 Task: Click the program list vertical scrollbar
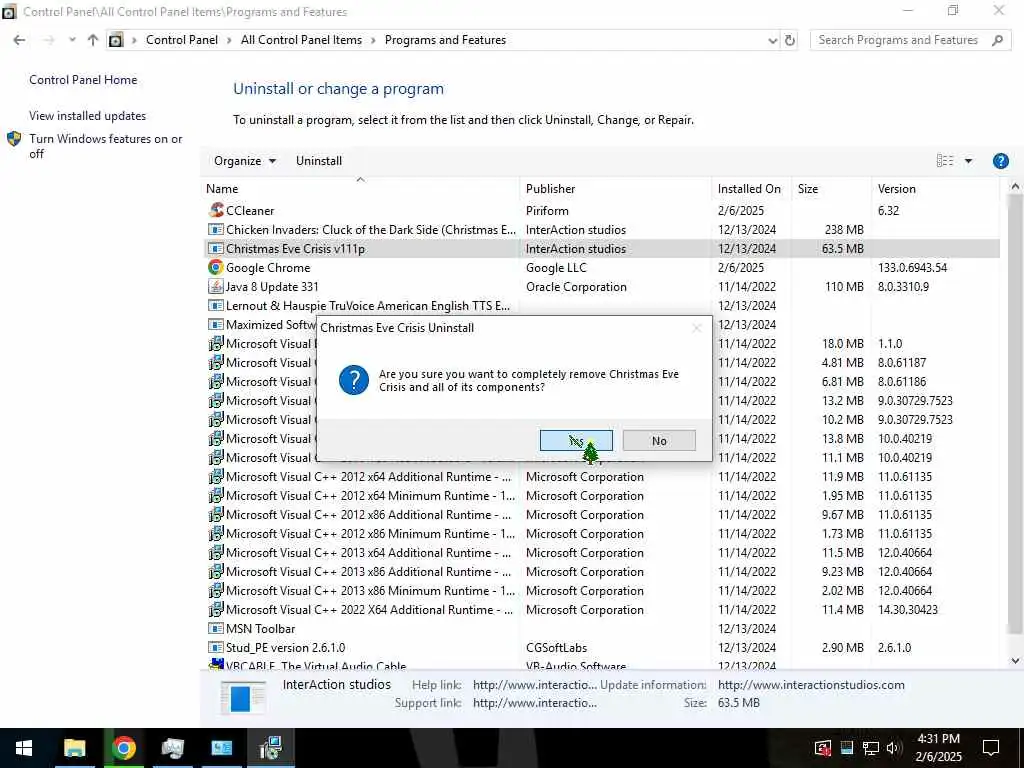pyautogui.click(x=1015, y=415)
